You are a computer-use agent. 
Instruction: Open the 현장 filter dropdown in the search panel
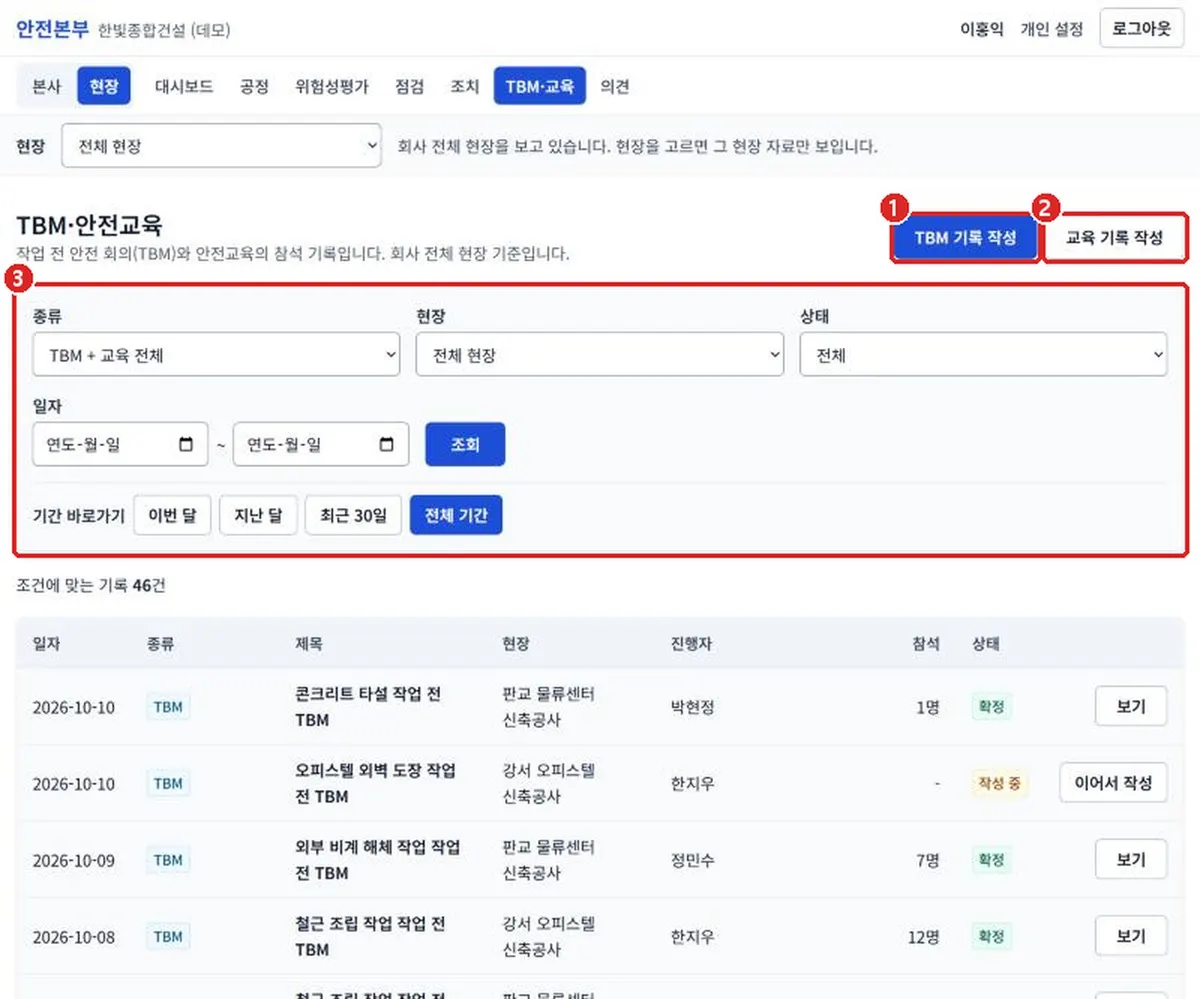coord(600,355)
